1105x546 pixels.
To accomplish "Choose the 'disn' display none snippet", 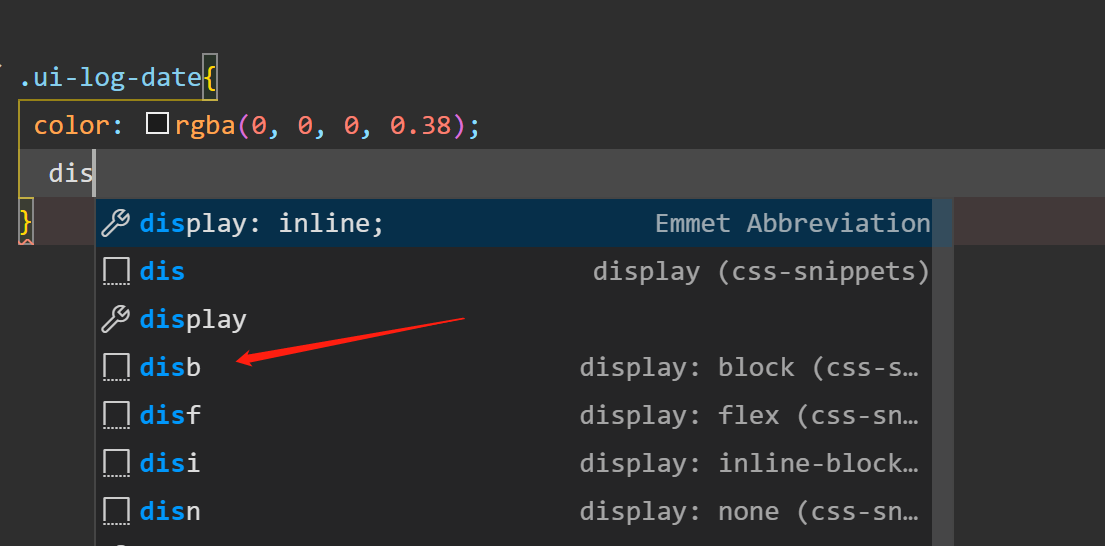I will point(514,511).
